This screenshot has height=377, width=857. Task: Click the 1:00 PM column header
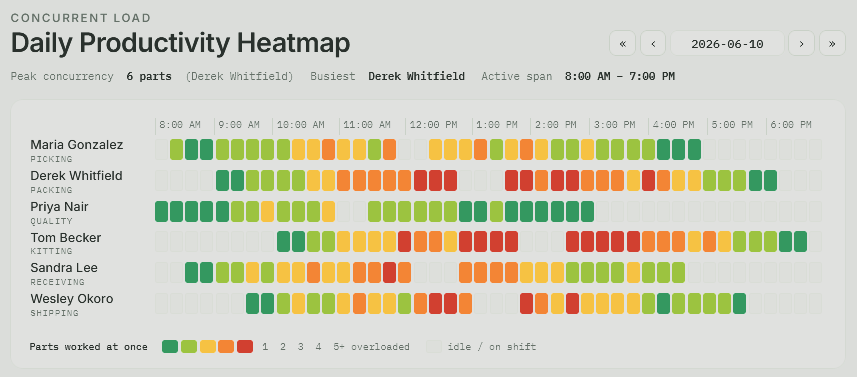497,125
